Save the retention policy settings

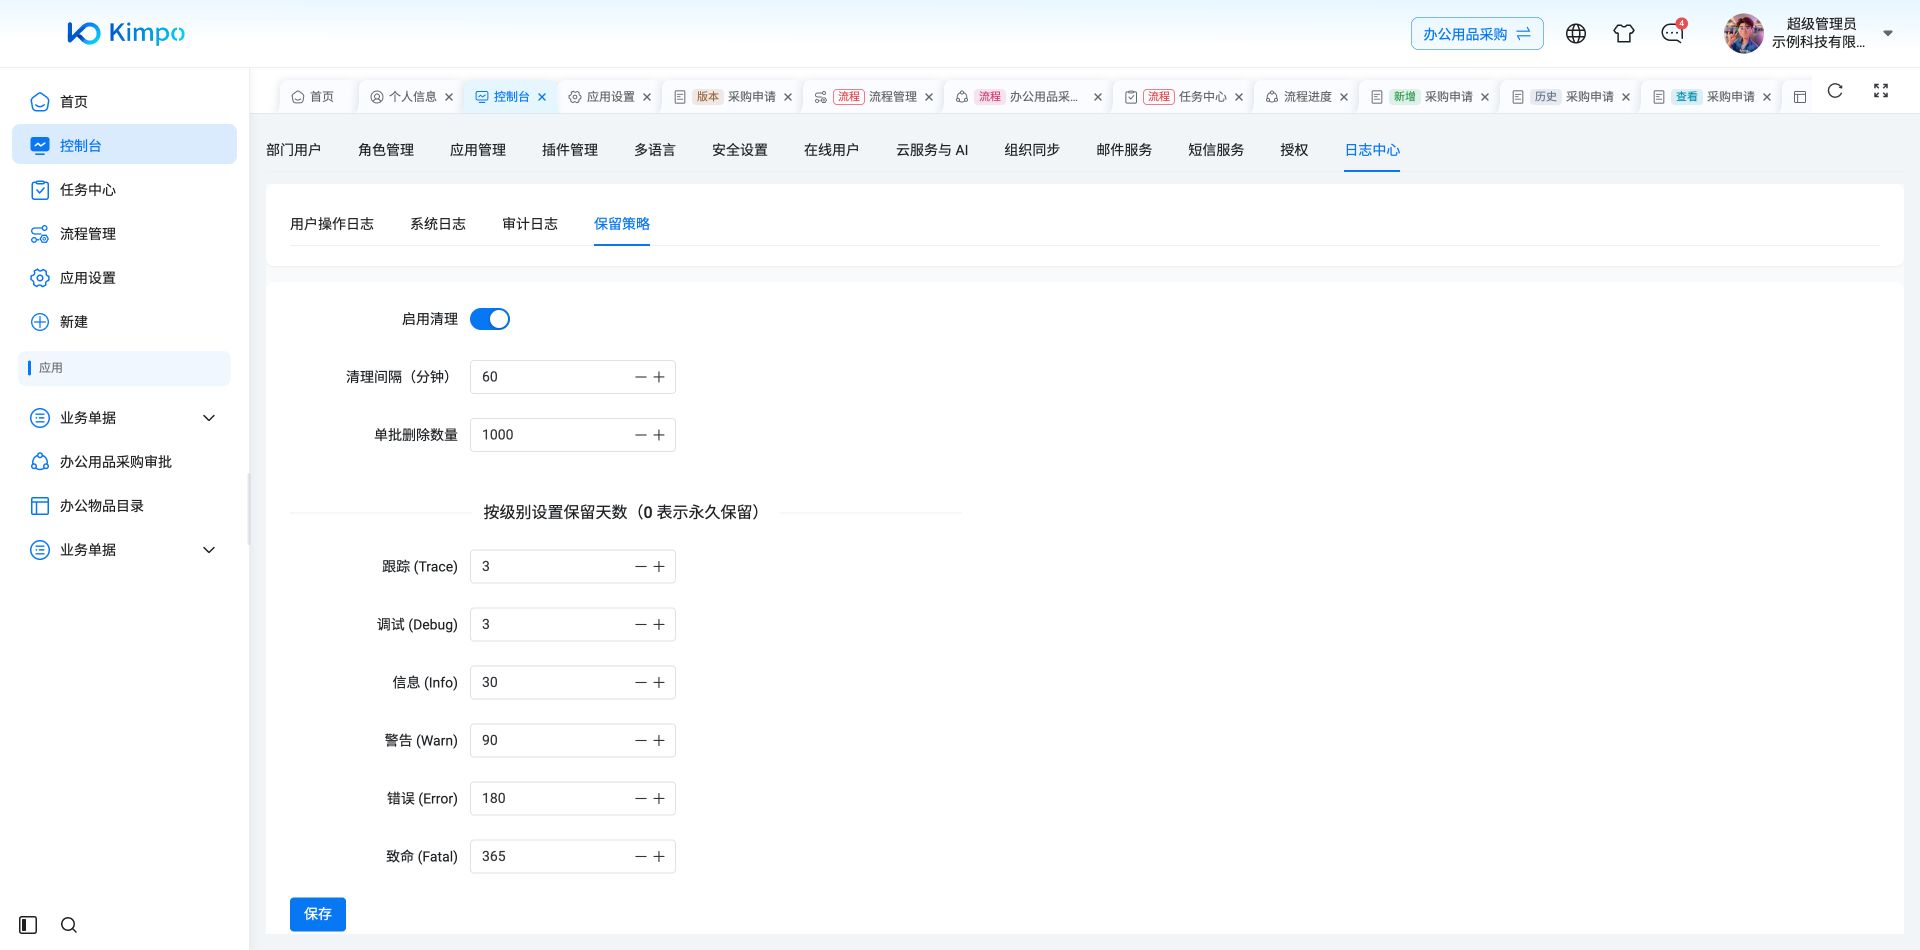318,914
